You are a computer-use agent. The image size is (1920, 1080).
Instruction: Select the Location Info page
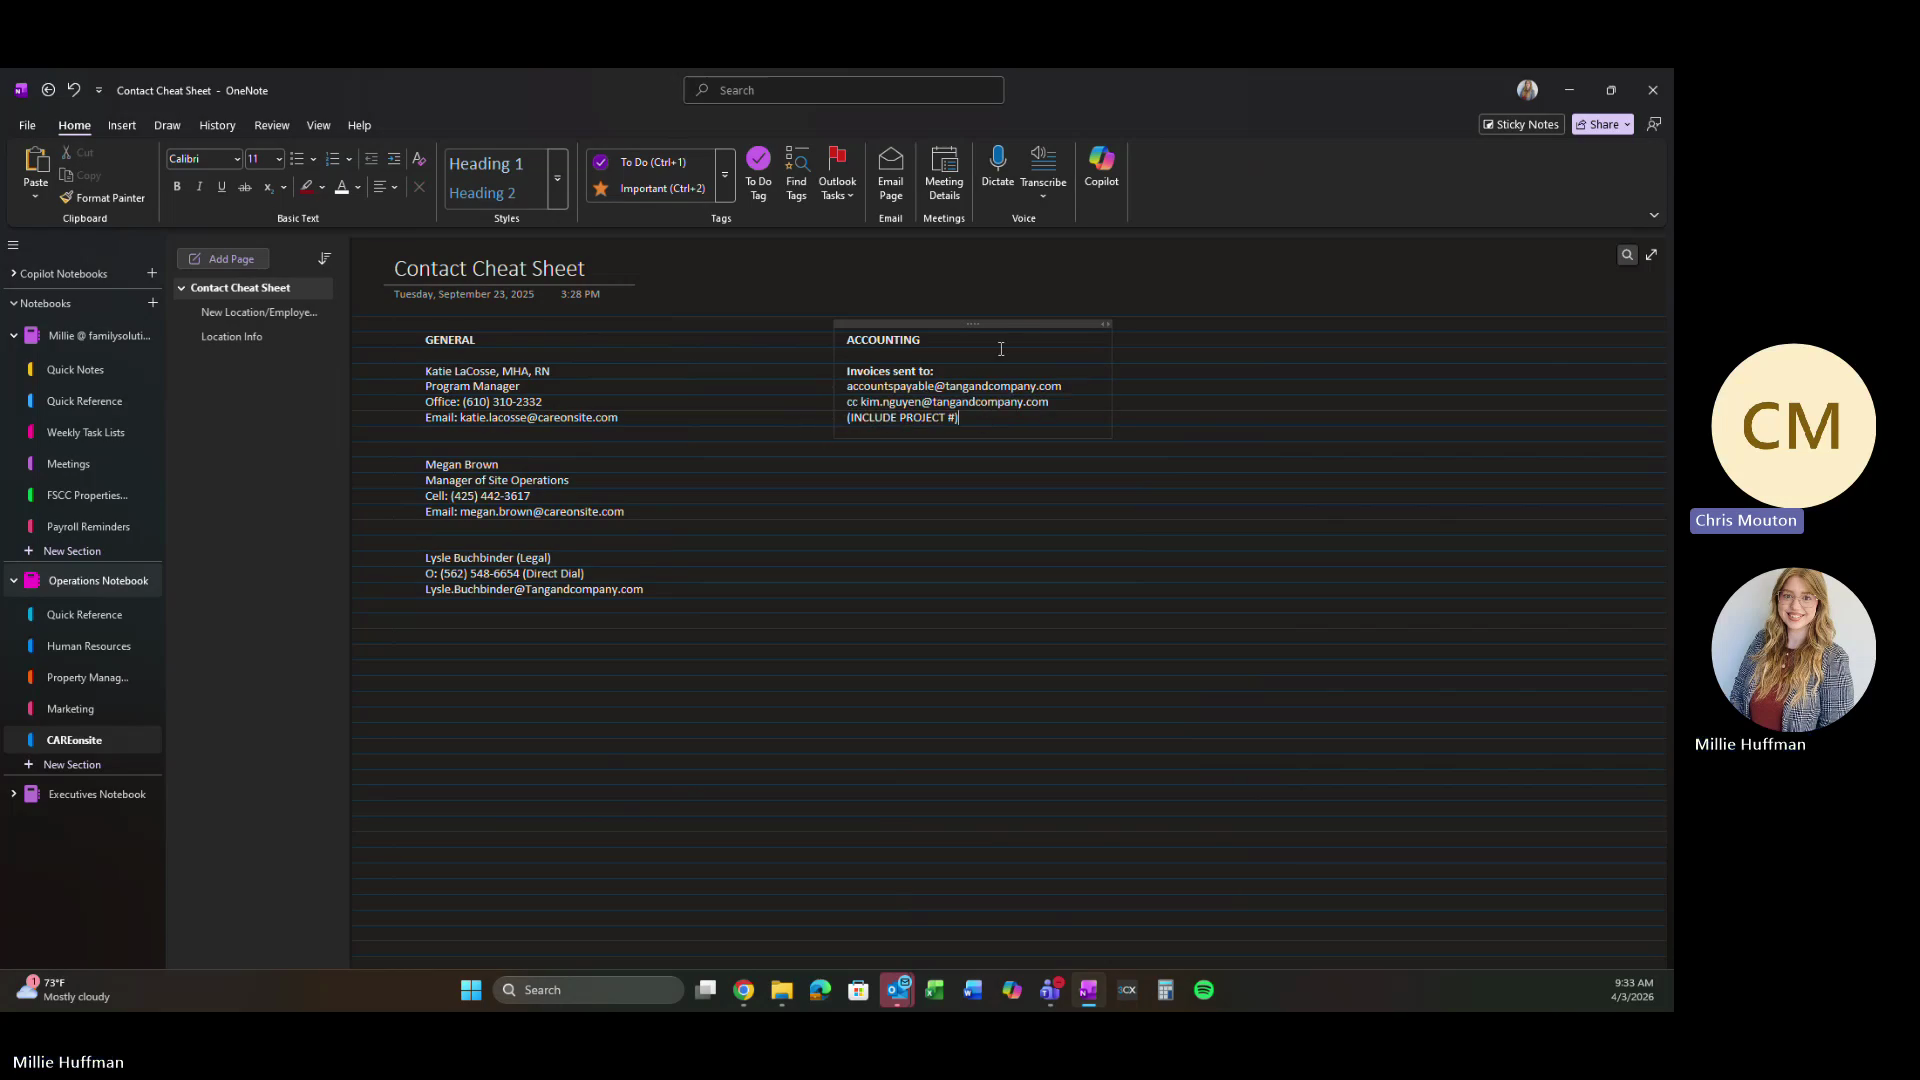pyautogui.click(x=231, y=337)
